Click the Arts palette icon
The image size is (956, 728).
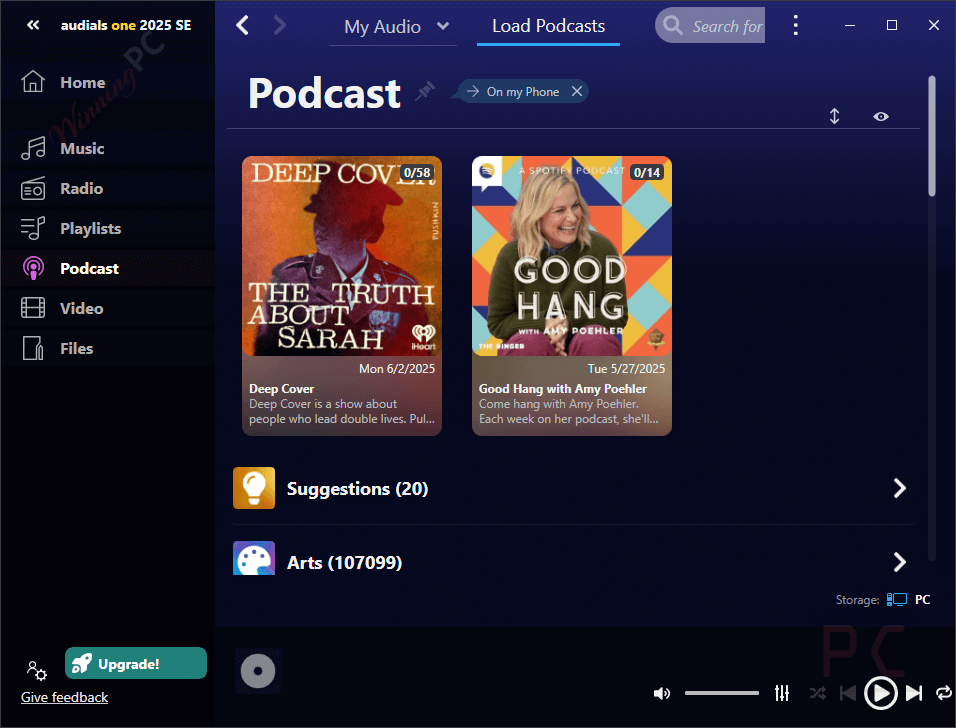click(x=254, y=558)
